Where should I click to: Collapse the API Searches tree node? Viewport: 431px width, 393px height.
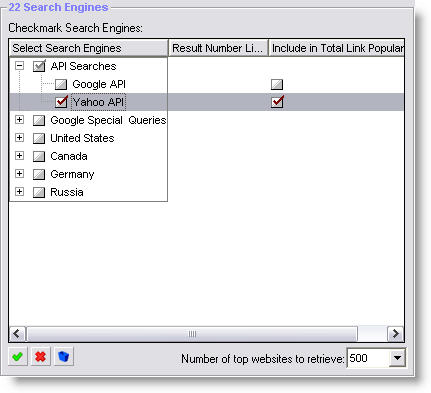pyautogui.click(x=20, y=66)
